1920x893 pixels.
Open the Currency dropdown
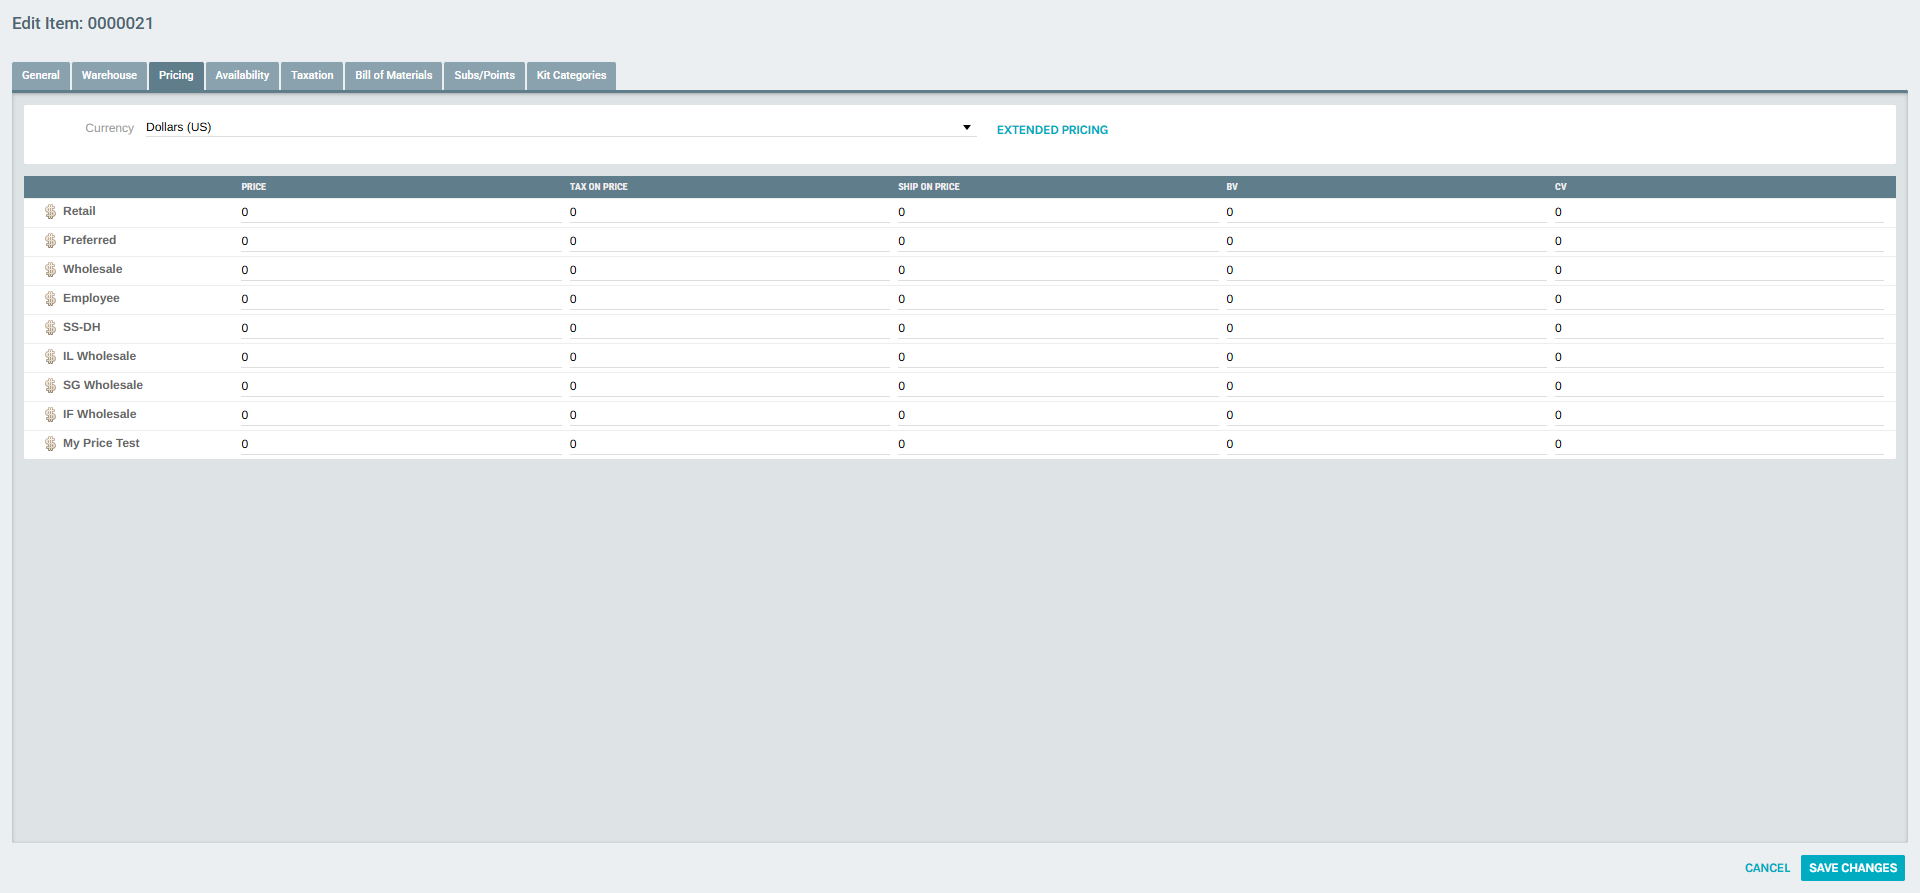[x=558, y=127]
